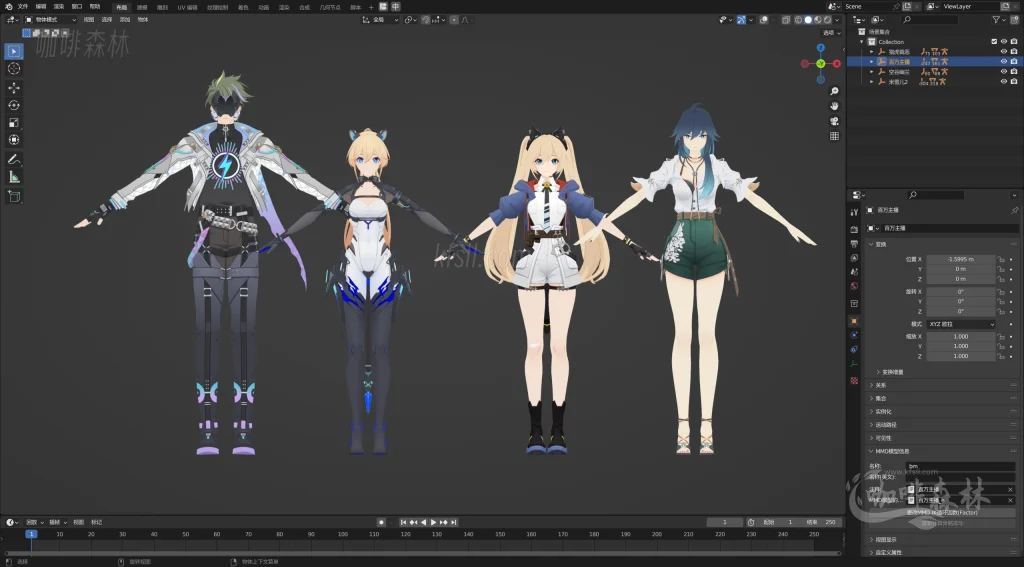This screenshot has width=1024, height=567.
Task: Click the play animation button
Action: (x=433, y=522)
